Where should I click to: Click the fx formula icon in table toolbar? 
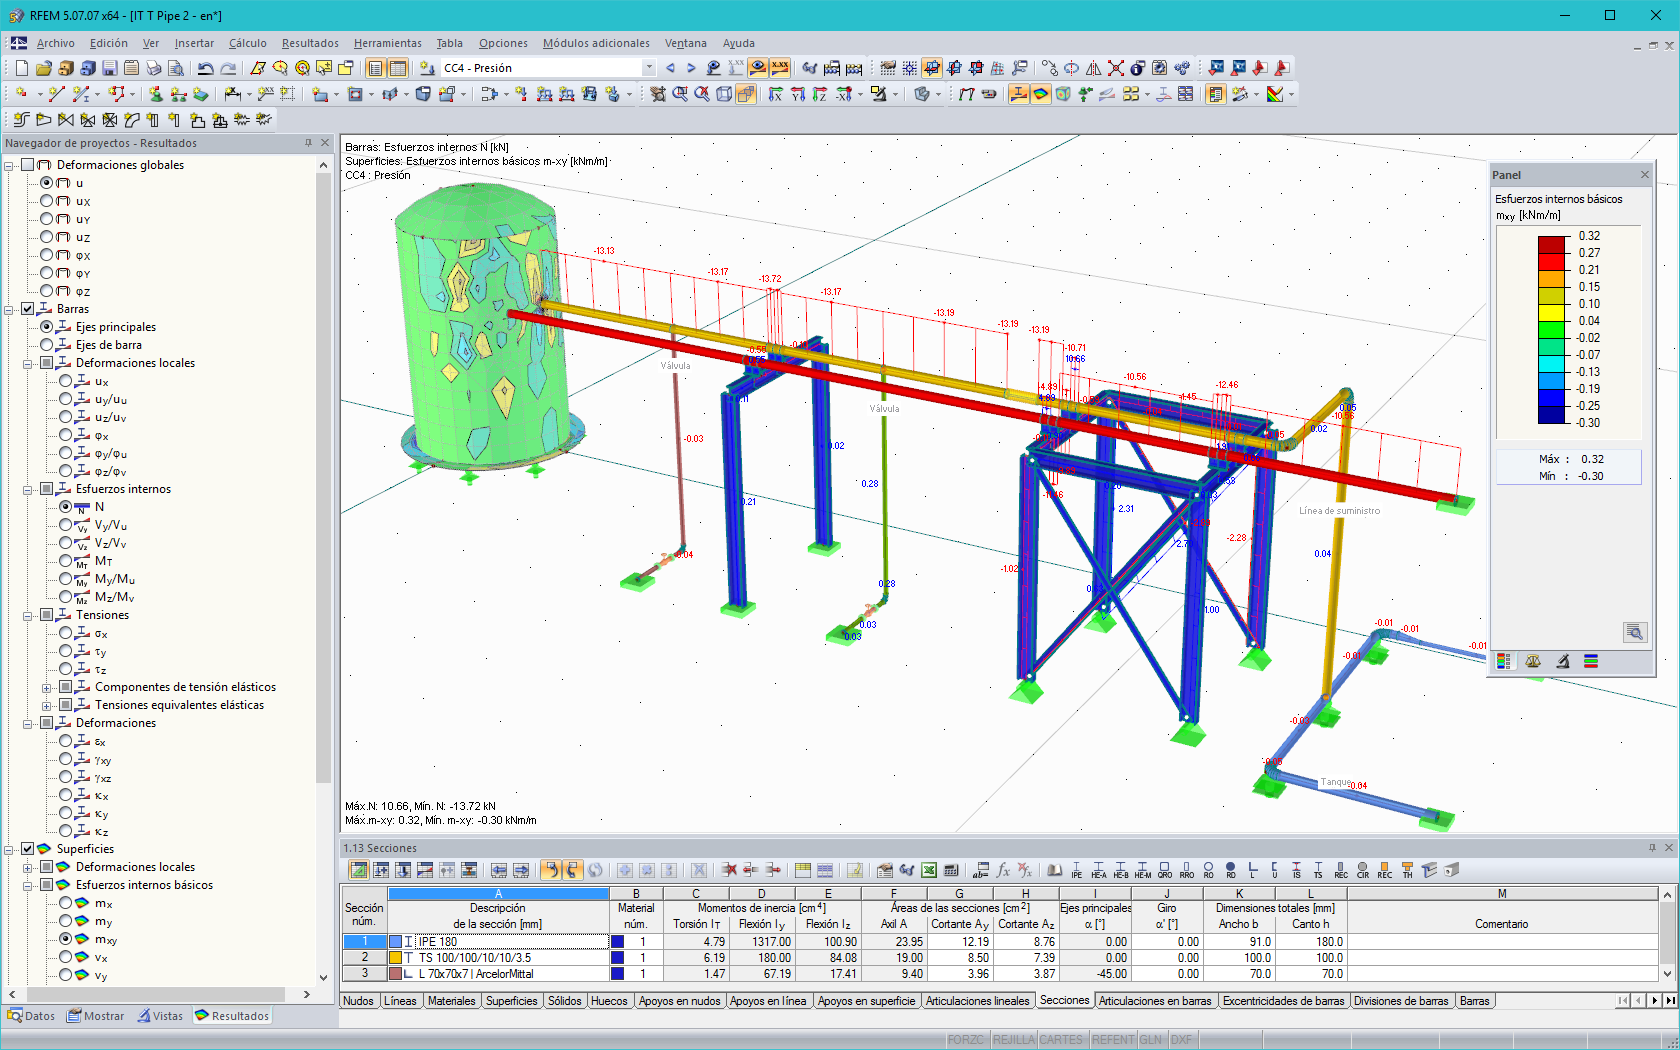click(x=1003, y=870)
